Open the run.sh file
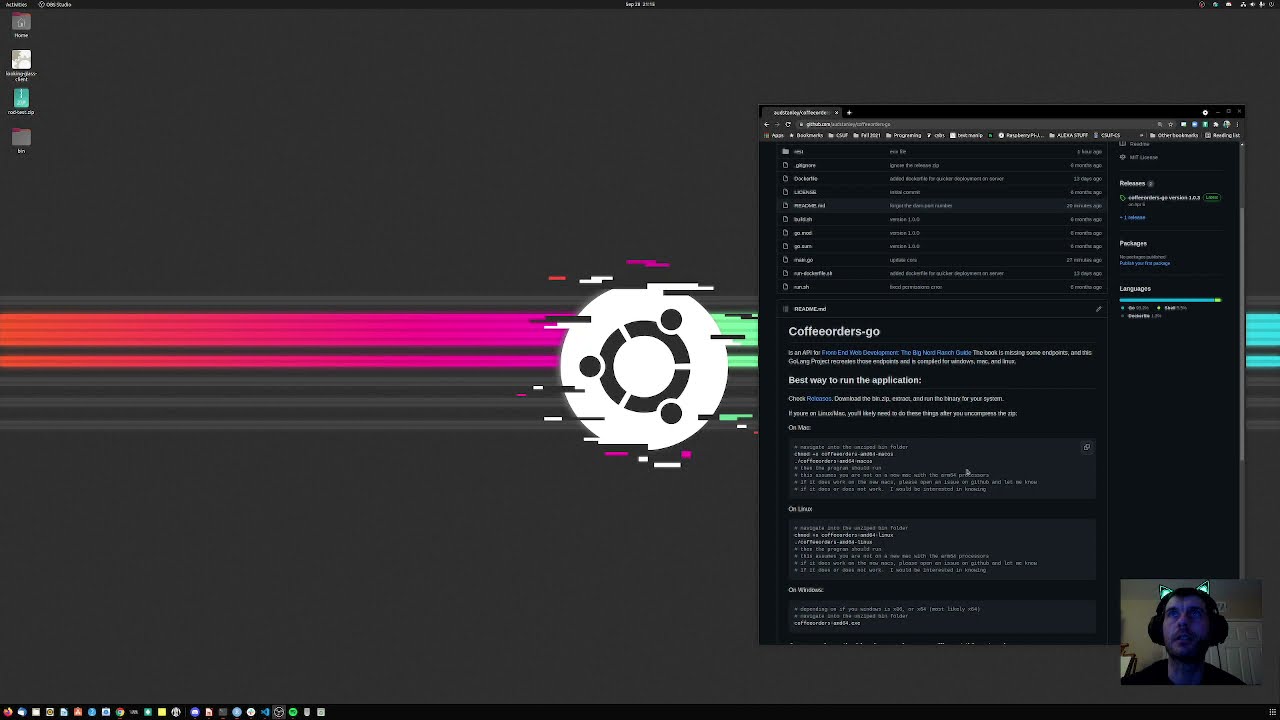1280x720 pixels. point(801,287)
